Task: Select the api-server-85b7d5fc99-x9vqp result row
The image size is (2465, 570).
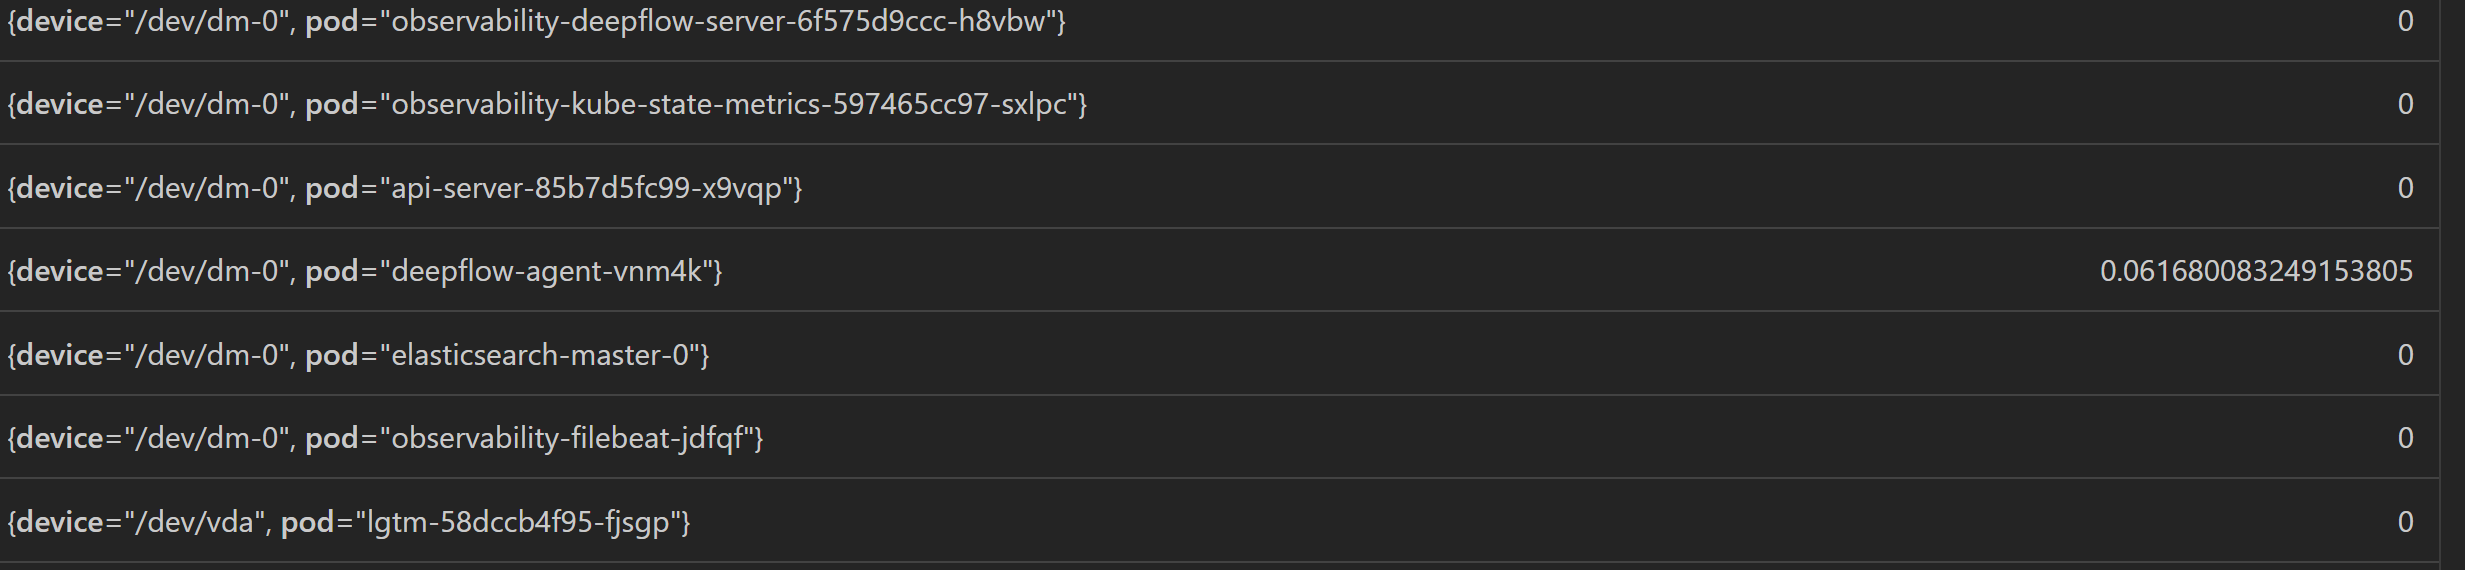Action: (1219, 187)
